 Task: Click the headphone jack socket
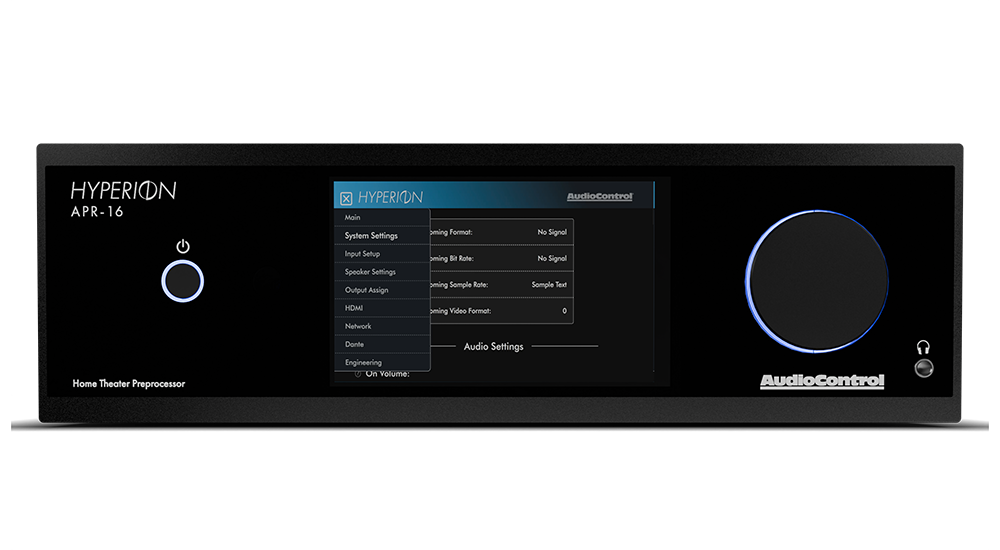click(923, 368)
